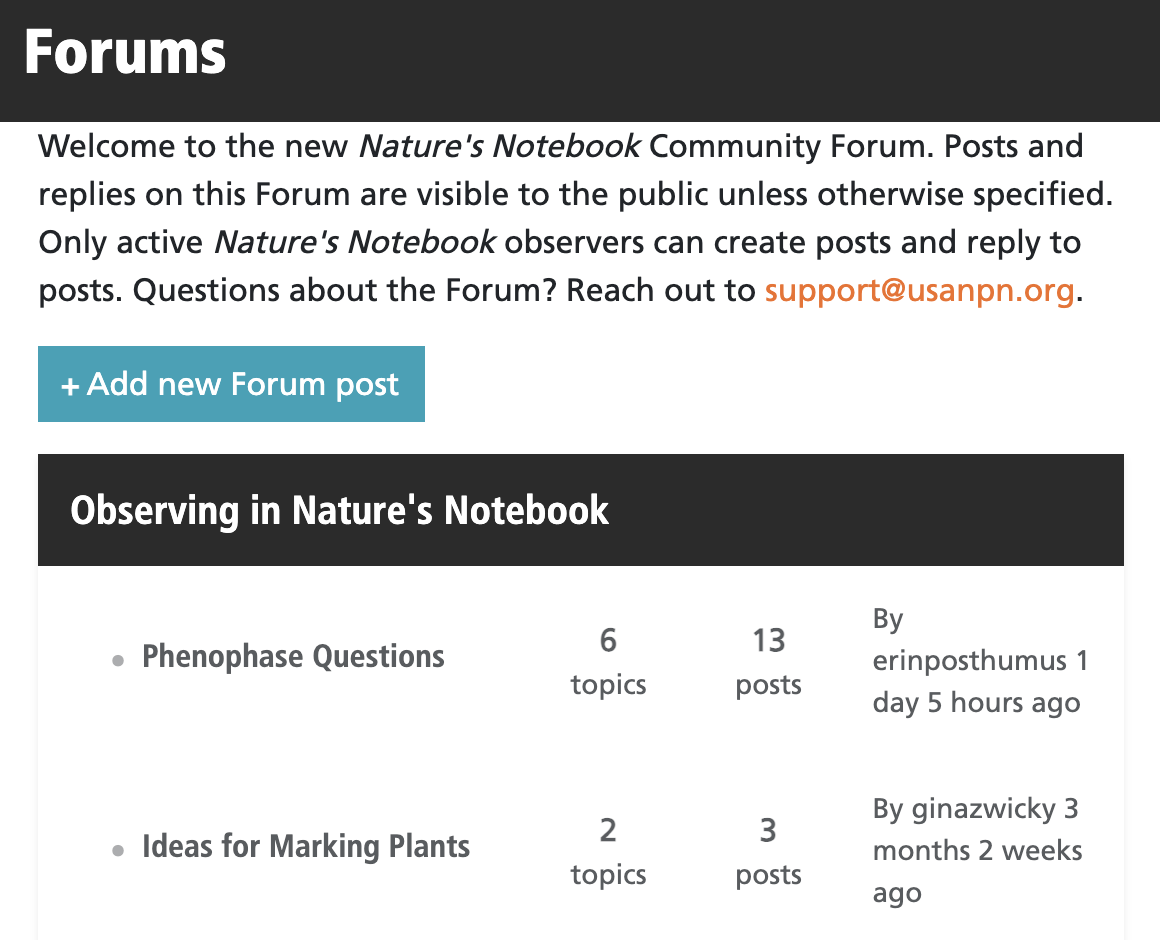Image resolution: width=1160 pixels, height=940 pixels.
Task: Click the bullet icon beside Ideas for Marking Plants
Action: coord(119,851)
